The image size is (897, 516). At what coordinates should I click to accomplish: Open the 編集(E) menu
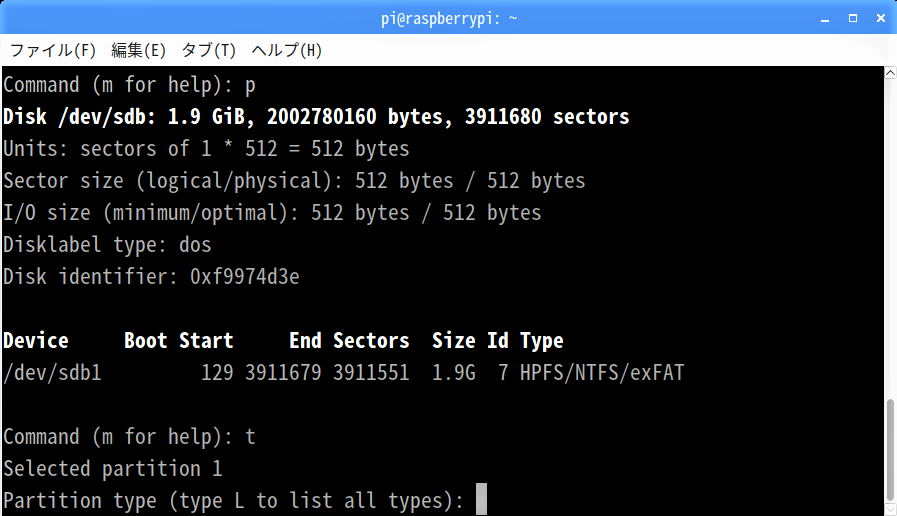click(138, 50)
